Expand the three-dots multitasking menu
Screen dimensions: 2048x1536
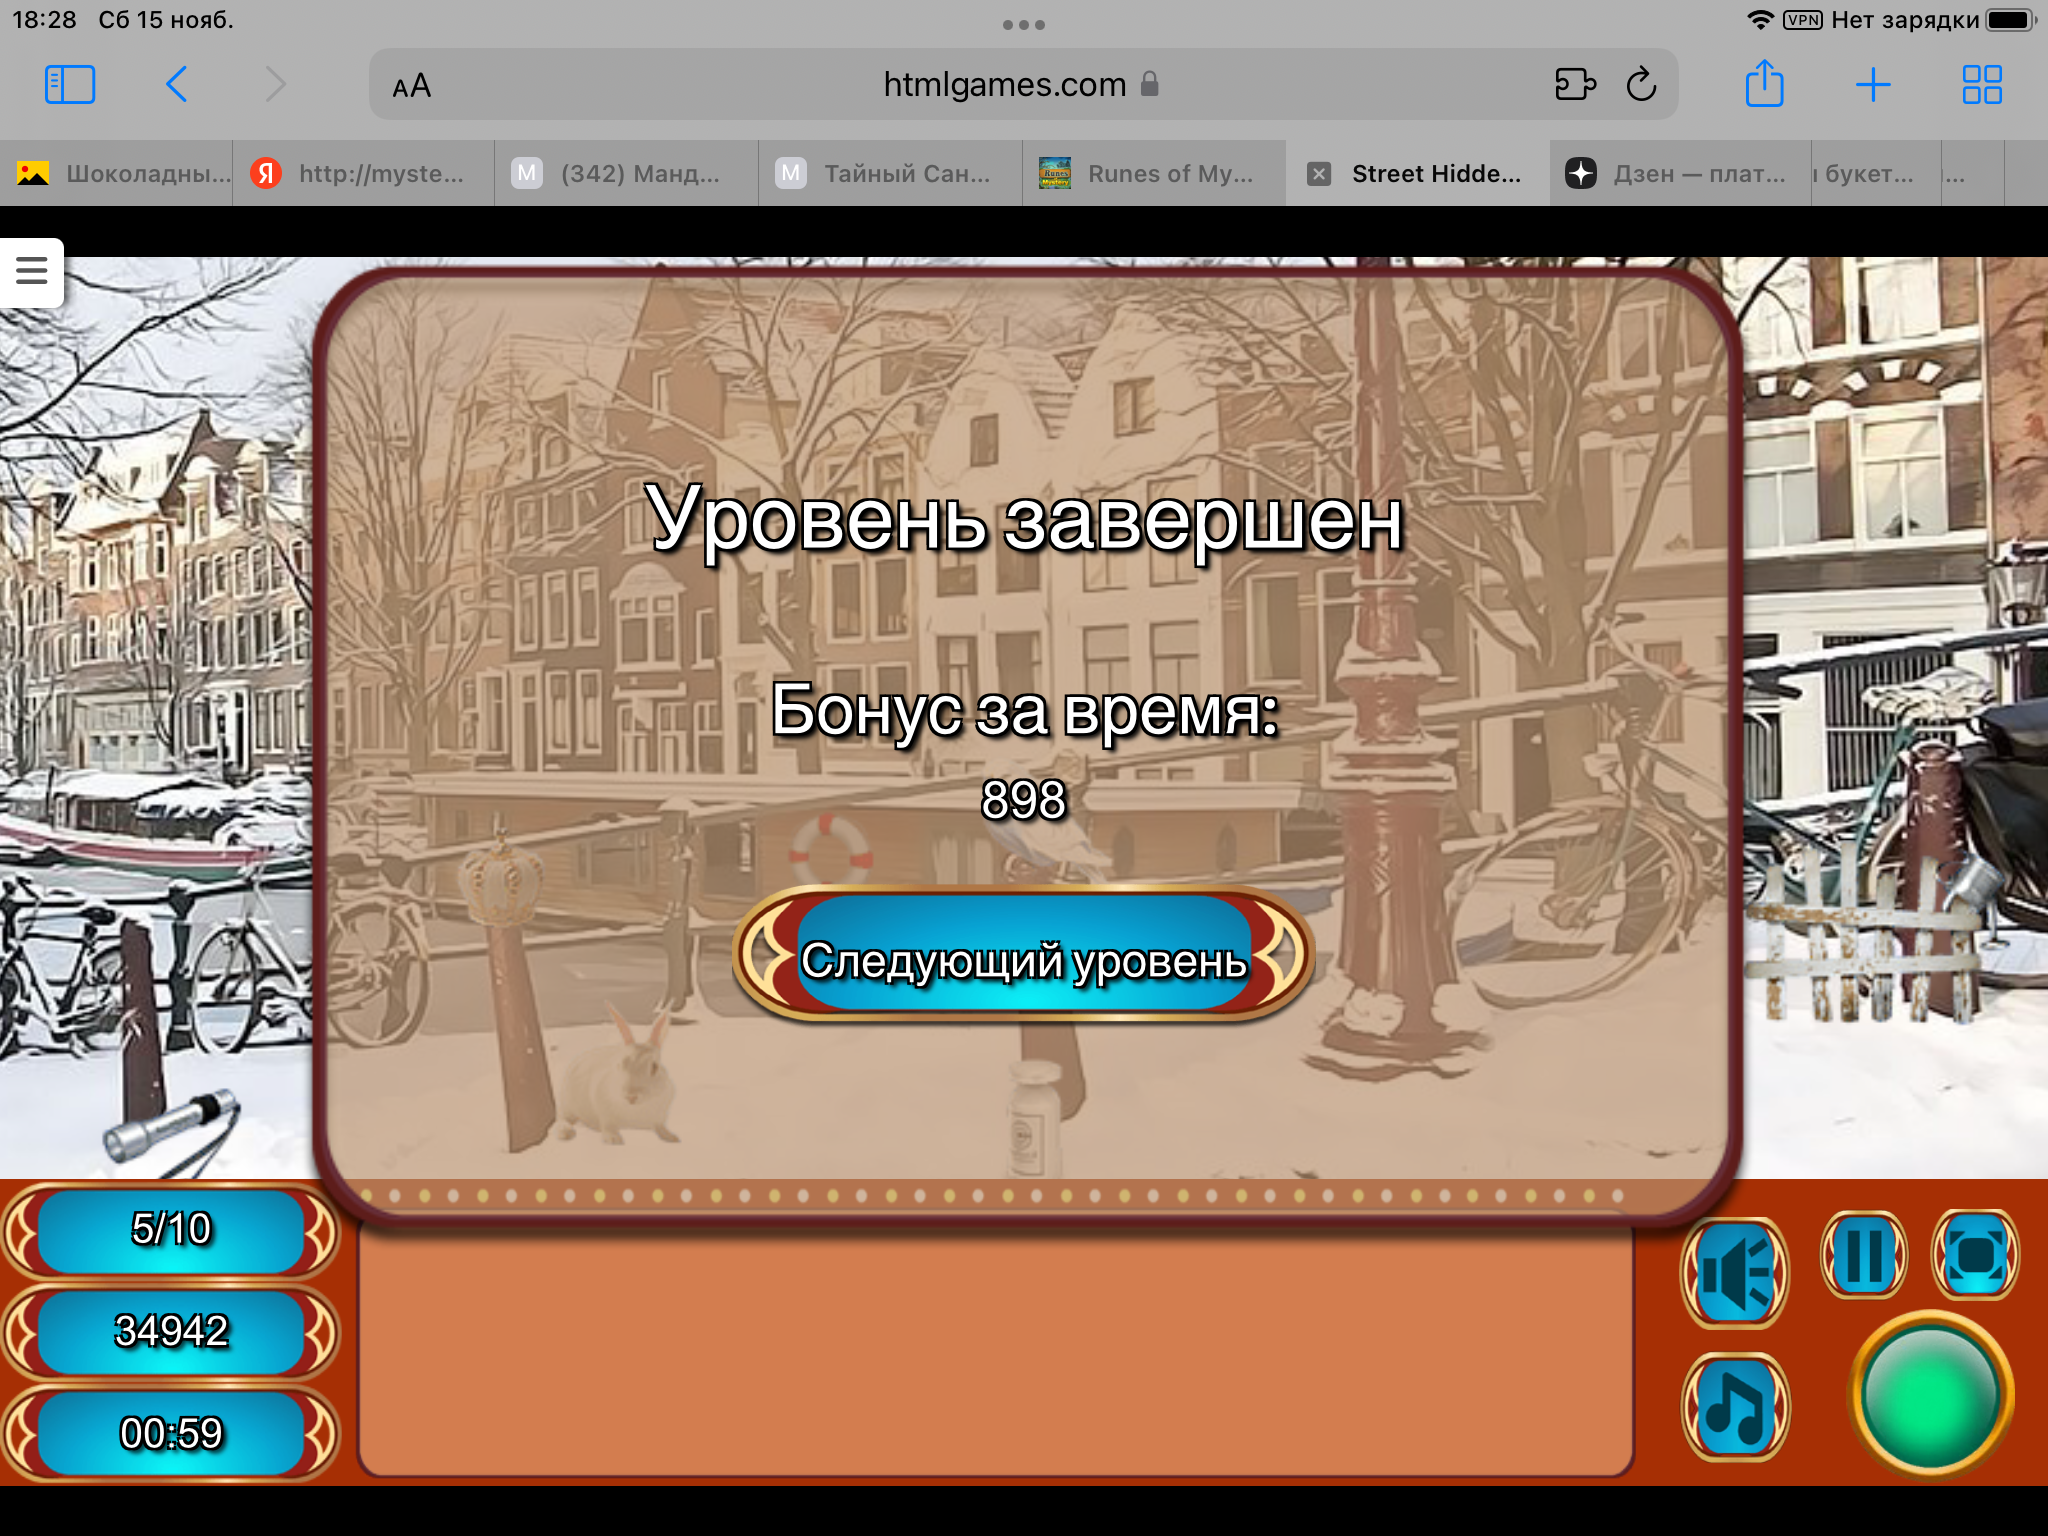pos(1023,24)
